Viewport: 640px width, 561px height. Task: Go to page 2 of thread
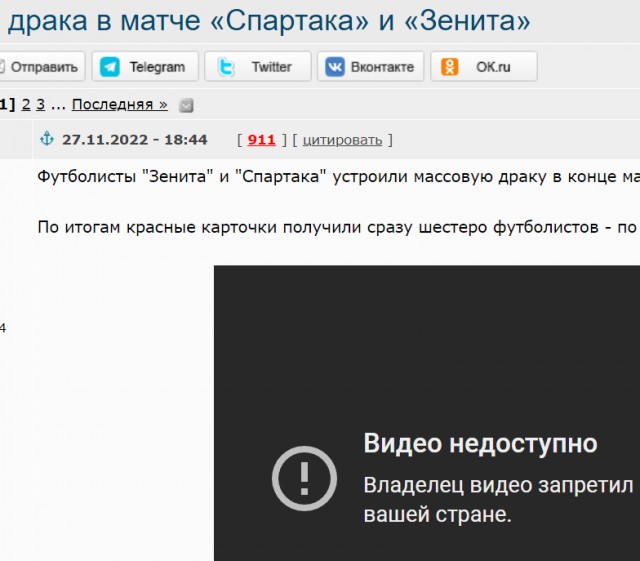26,105
